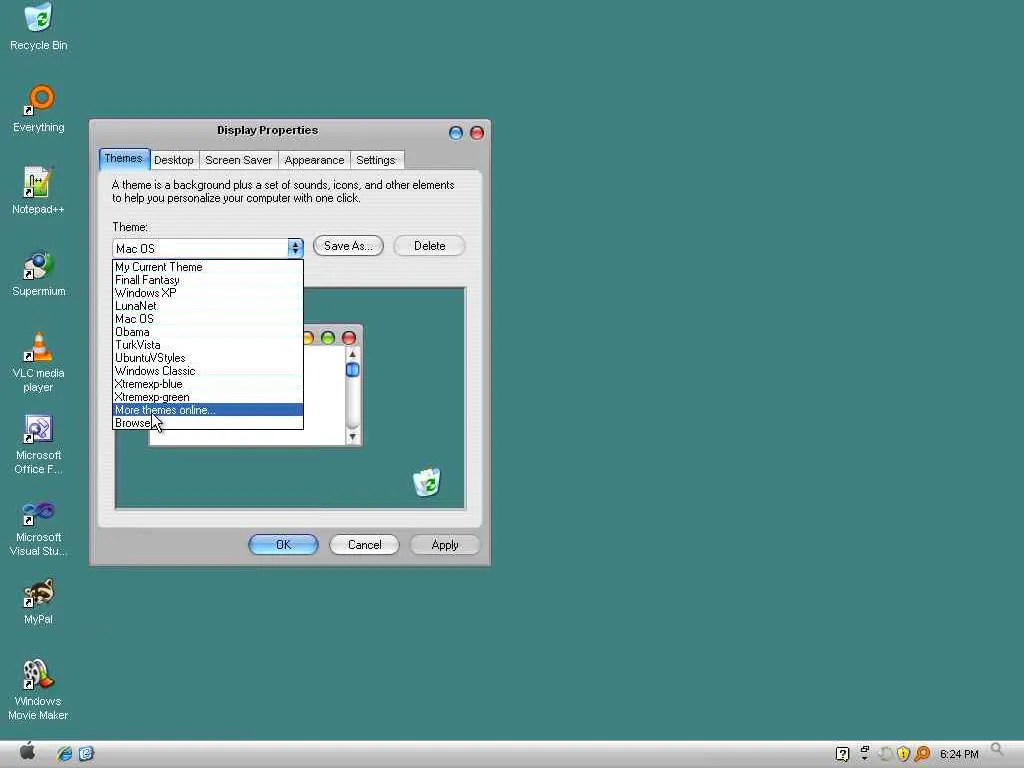This screenshot has height=768, width=1024.
Task: Open Everything orange magnifier tray icon
Action: click(x=922, y=754)
